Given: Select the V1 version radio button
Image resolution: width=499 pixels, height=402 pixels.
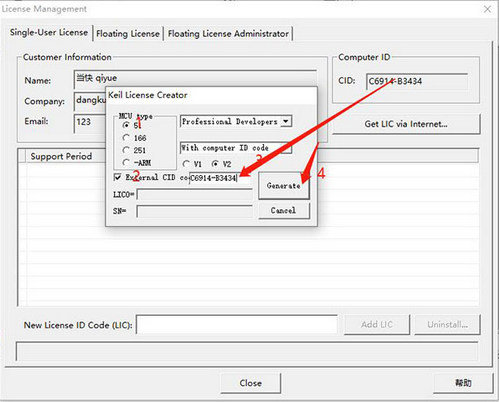Looking at the screenshot, I should 186,164.
